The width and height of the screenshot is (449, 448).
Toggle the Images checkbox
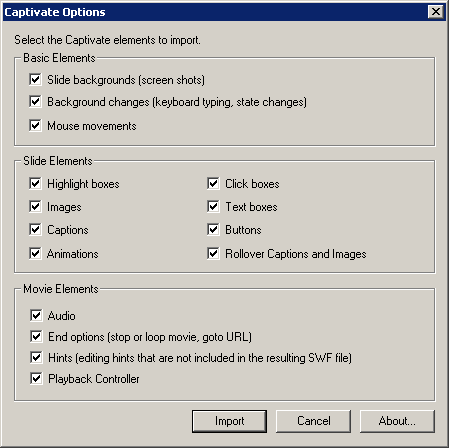35,207
